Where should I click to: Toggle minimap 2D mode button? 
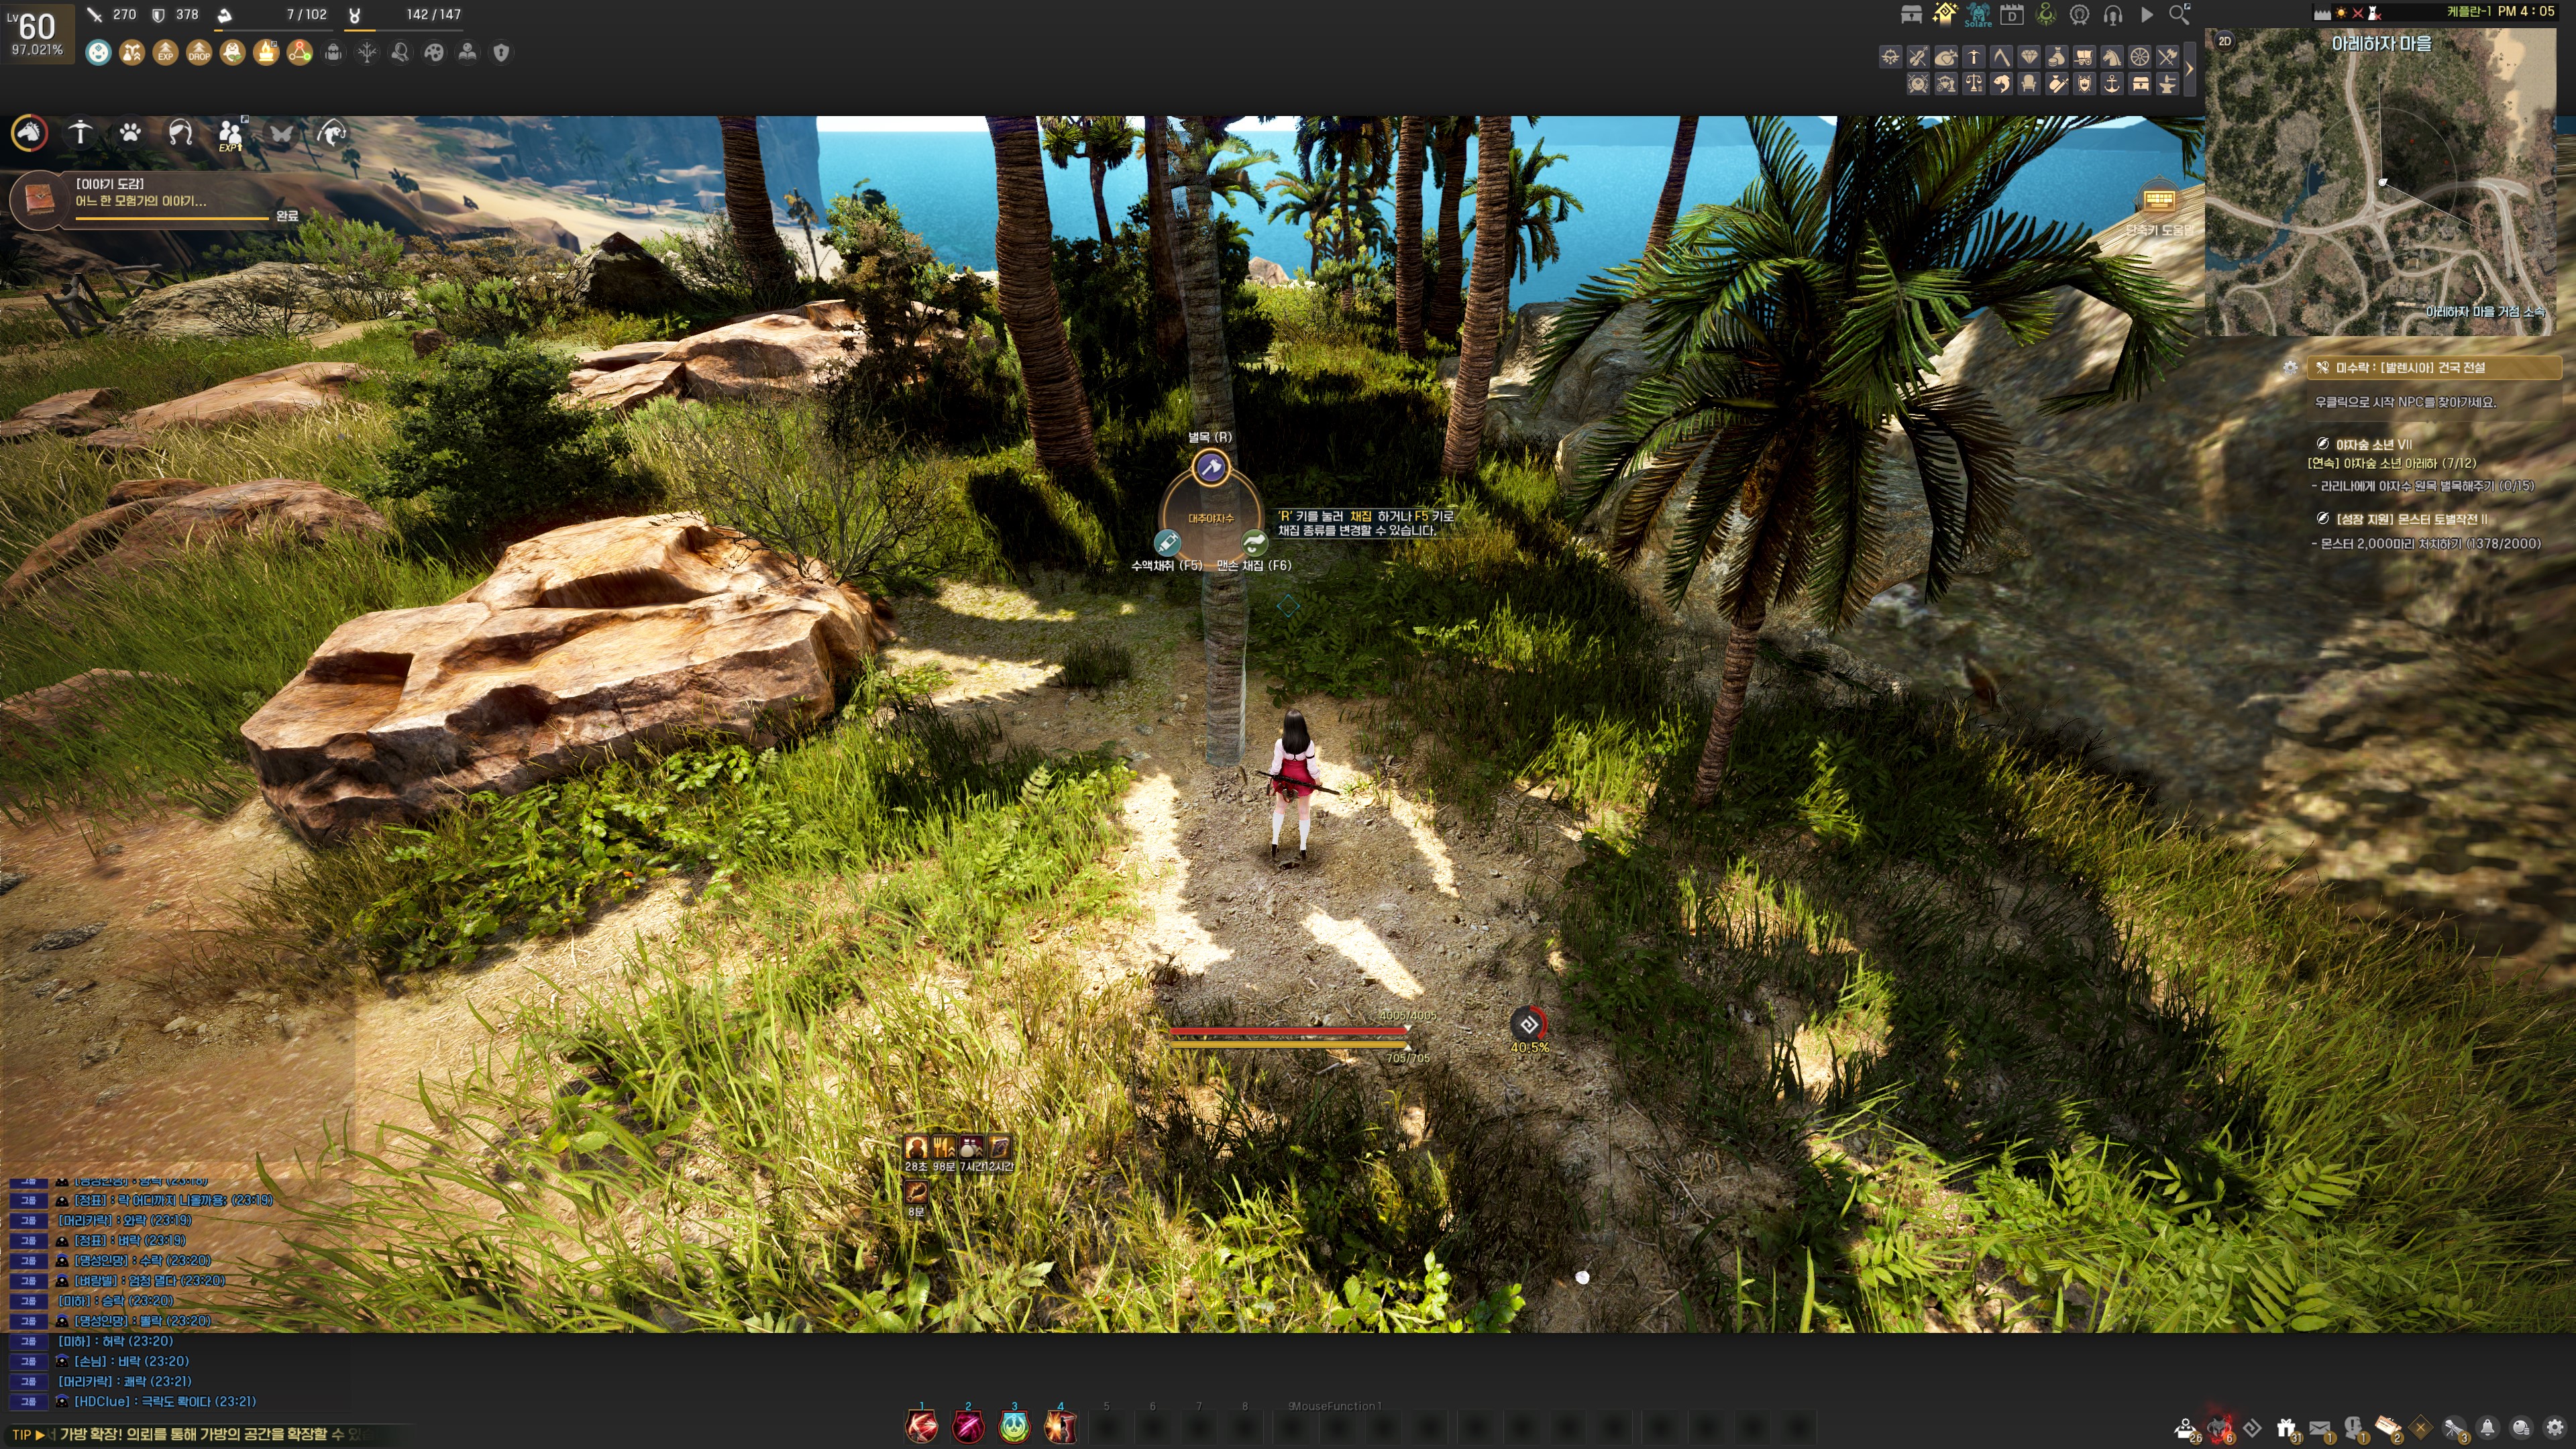click(2225, 41)
